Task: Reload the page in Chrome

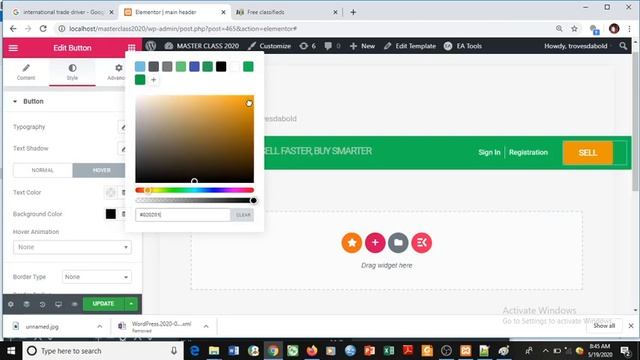Action: (x=43, y=29)
